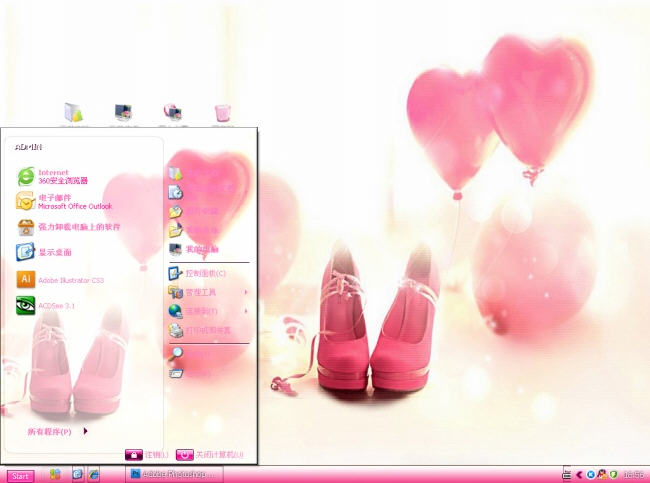
Task: Click the green shield security tray icon
Action: point(614,475)
